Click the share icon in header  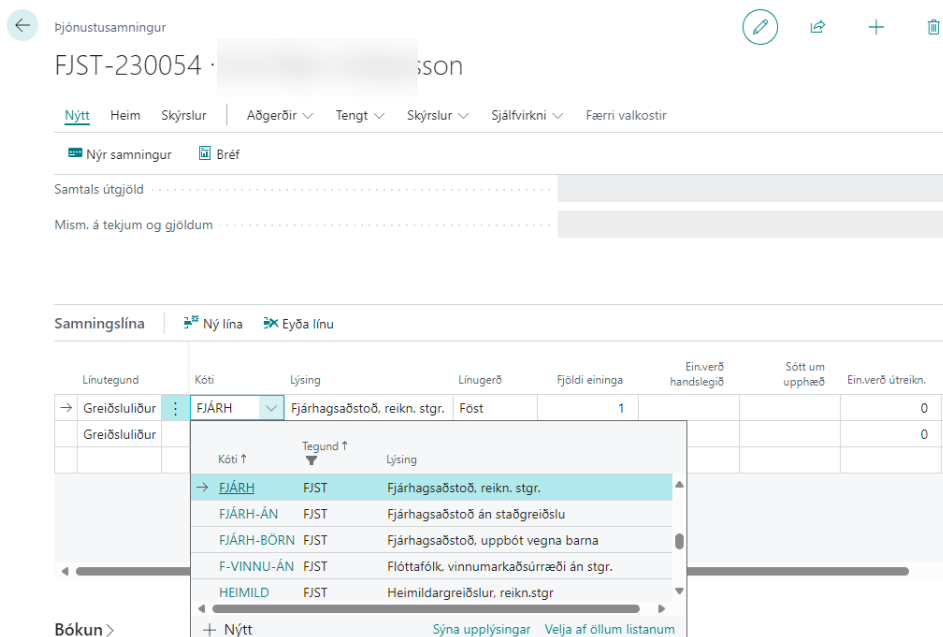tap(817, 28)
